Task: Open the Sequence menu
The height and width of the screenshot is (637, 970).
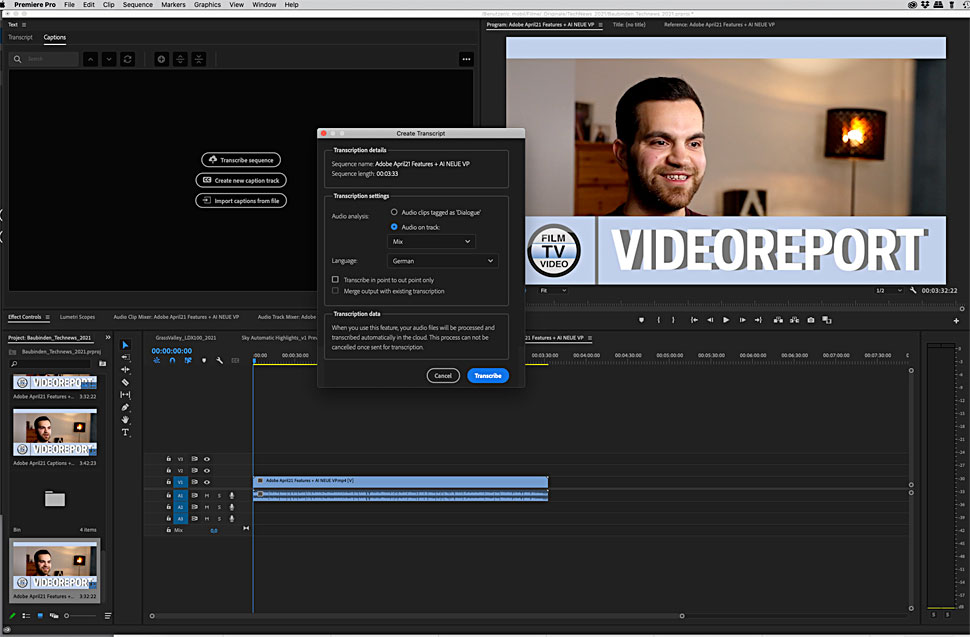Action: point(137,4)
